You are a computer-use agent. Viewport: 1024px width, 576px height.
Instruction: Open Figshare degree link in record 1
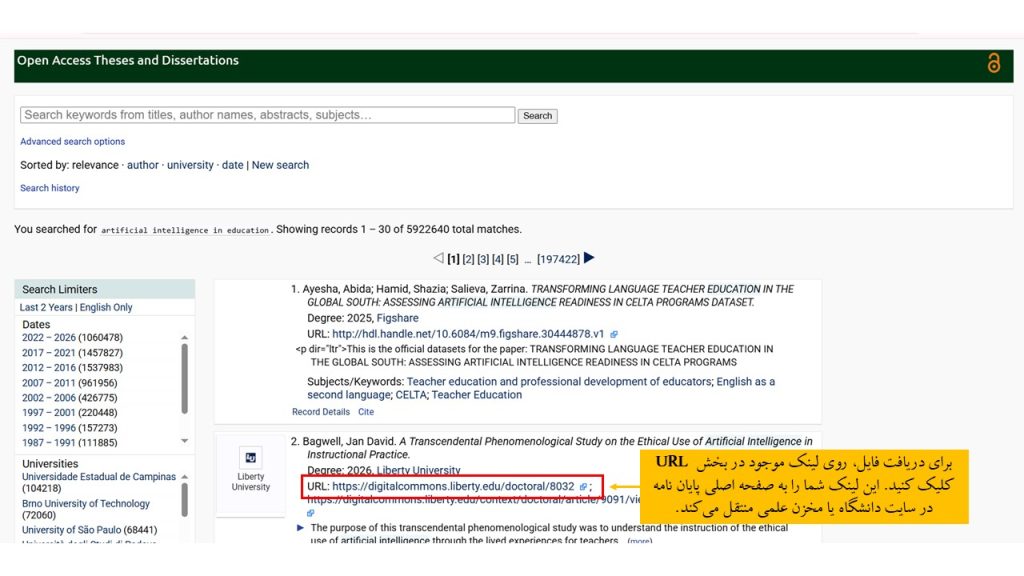click(x=398, y=318)
